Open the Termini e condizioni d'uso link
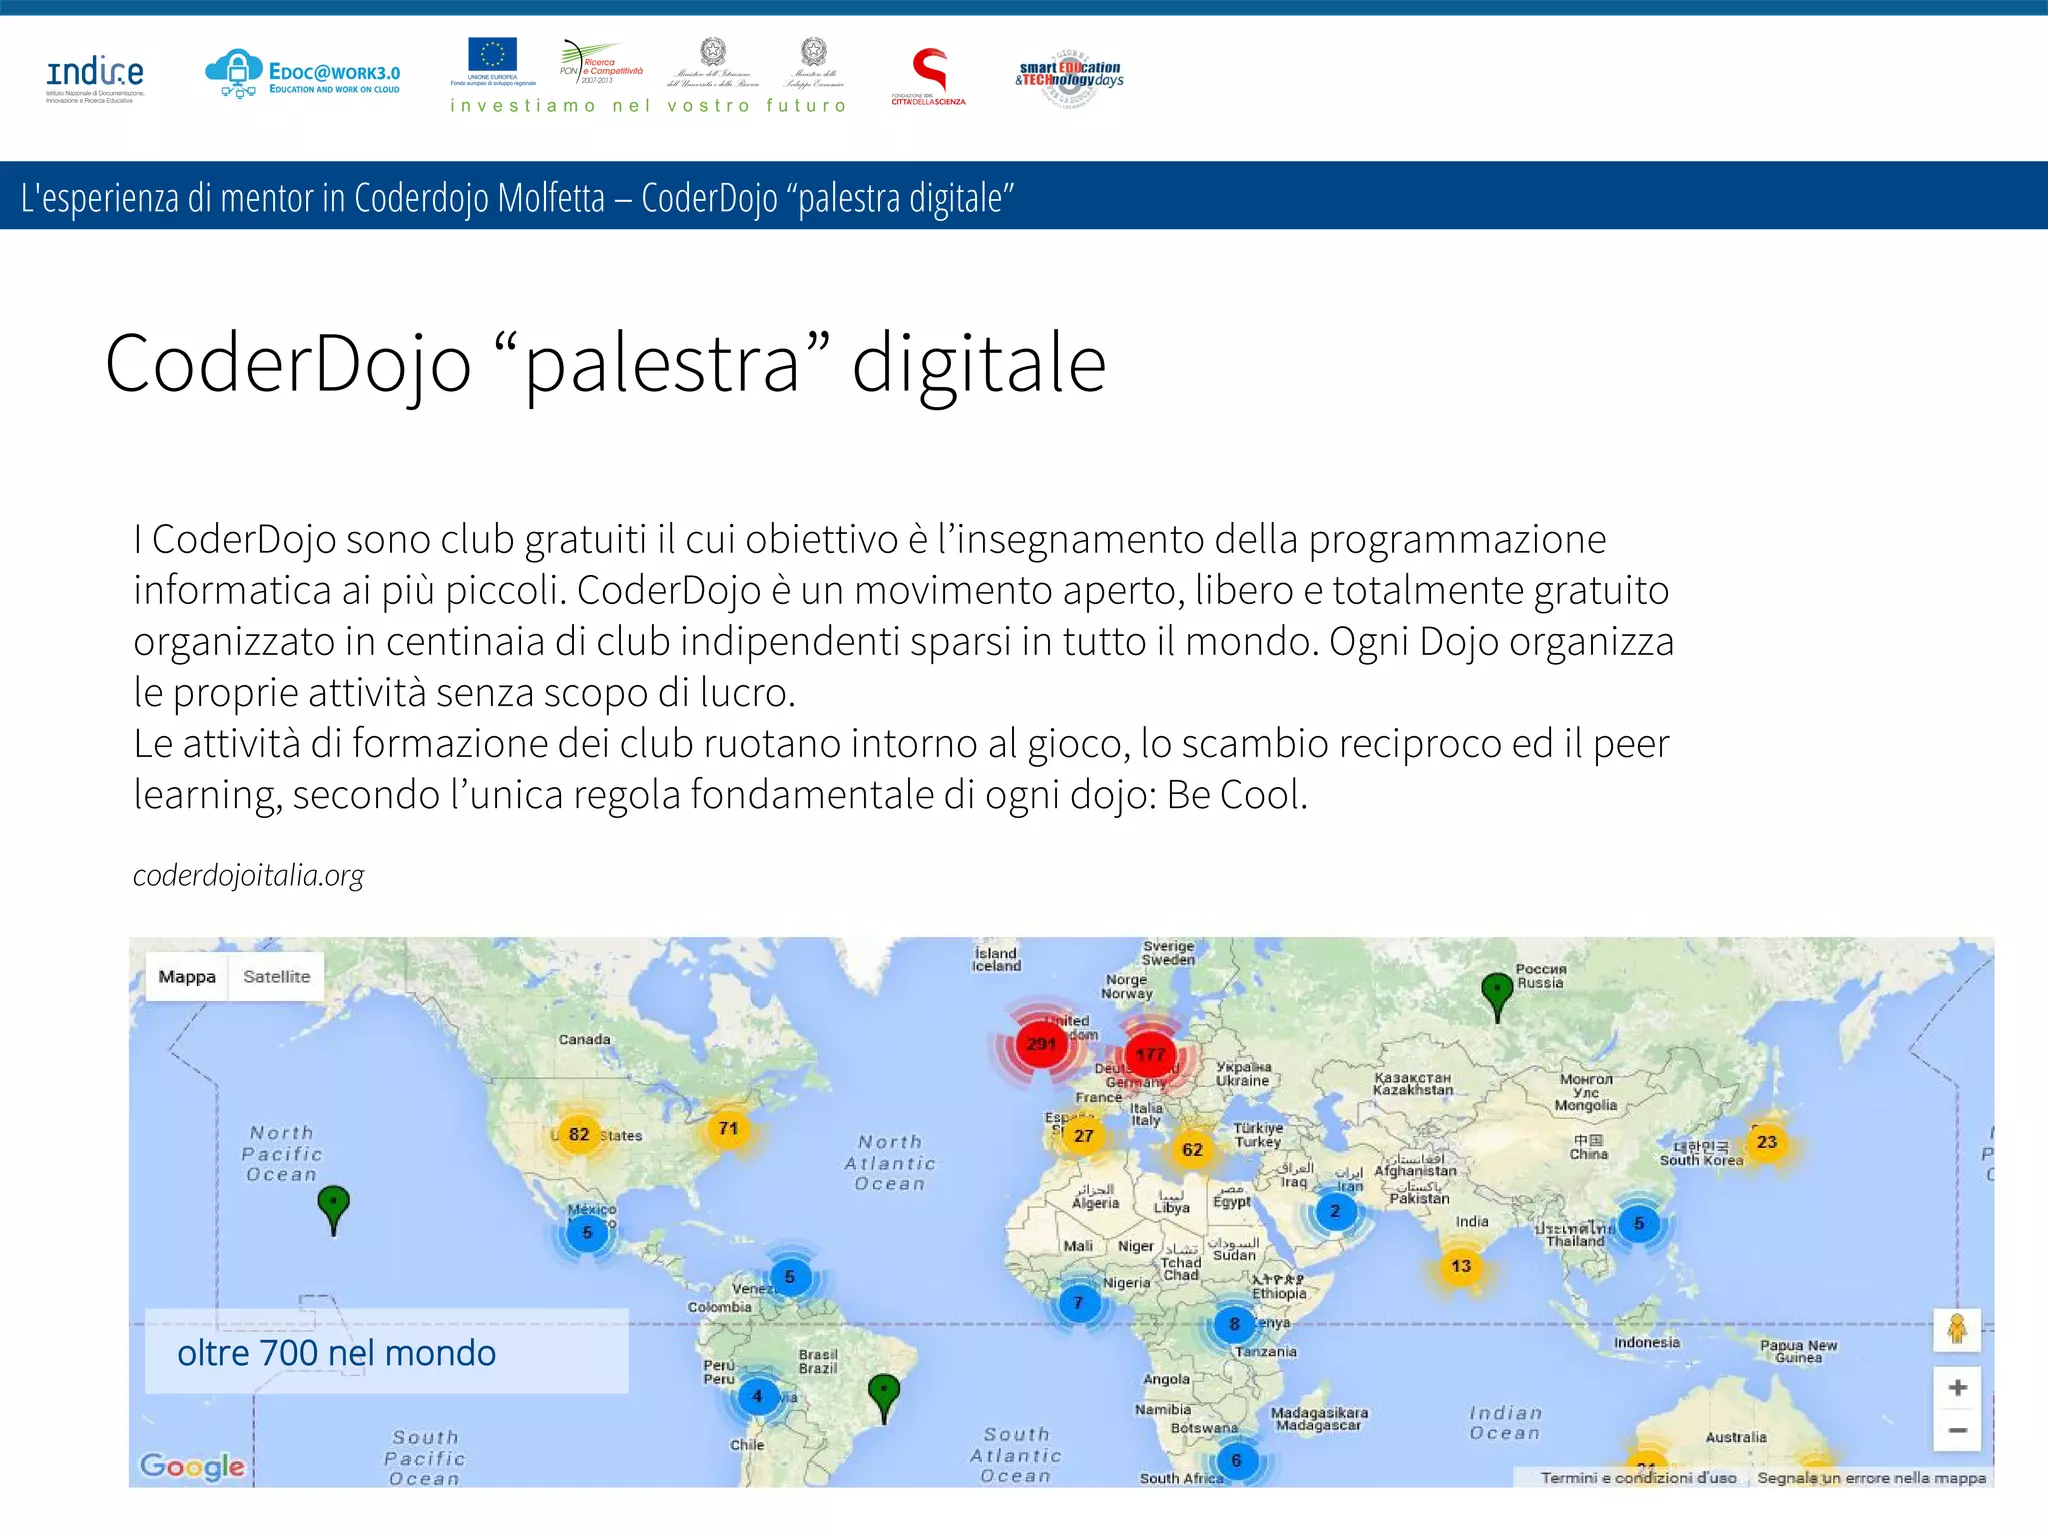Viewport: 2048px width, 1536px height. (1638, 1478)
